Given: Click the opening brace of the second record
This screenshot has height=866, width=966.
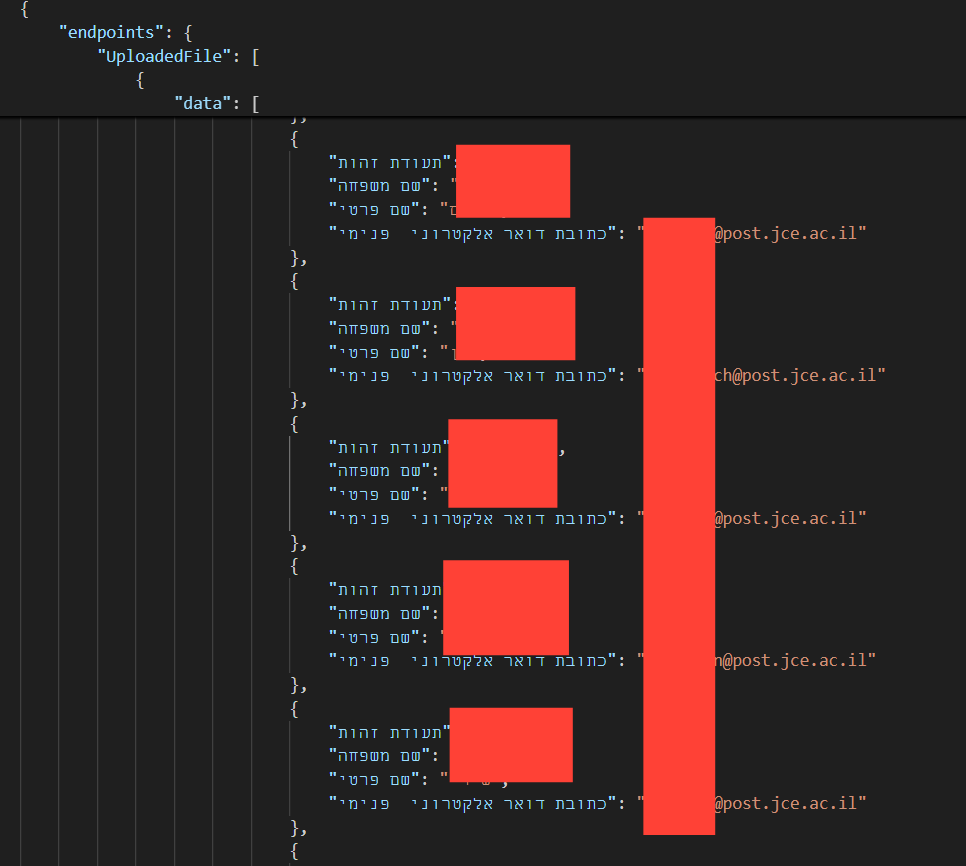Looking at the screenshot, I should [294, 281].
